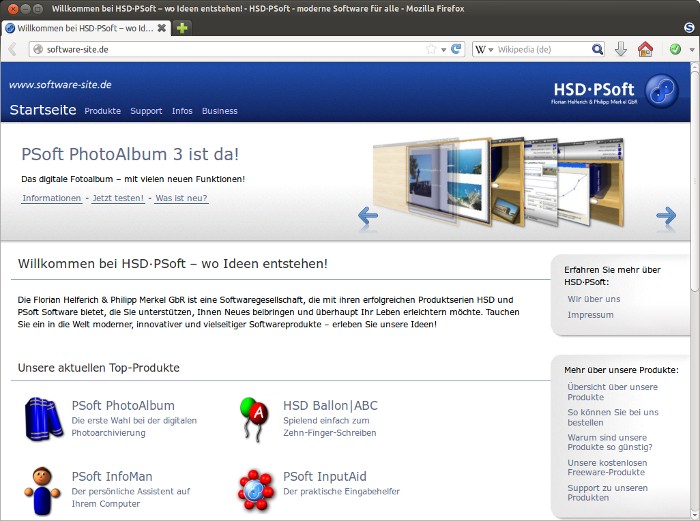Open the downloads arrow icon
The image size is (700, 521).
point(621,49)
